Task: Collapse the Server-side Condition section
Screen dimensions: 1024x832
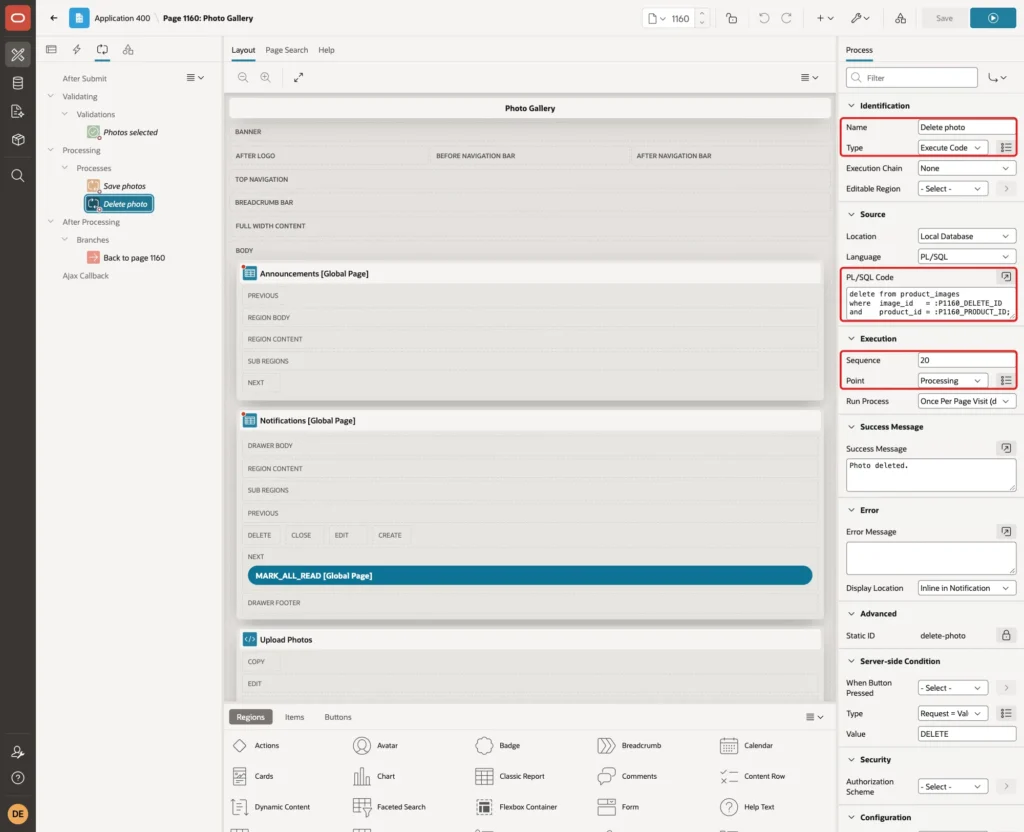Action: click(x=851, y=661)
